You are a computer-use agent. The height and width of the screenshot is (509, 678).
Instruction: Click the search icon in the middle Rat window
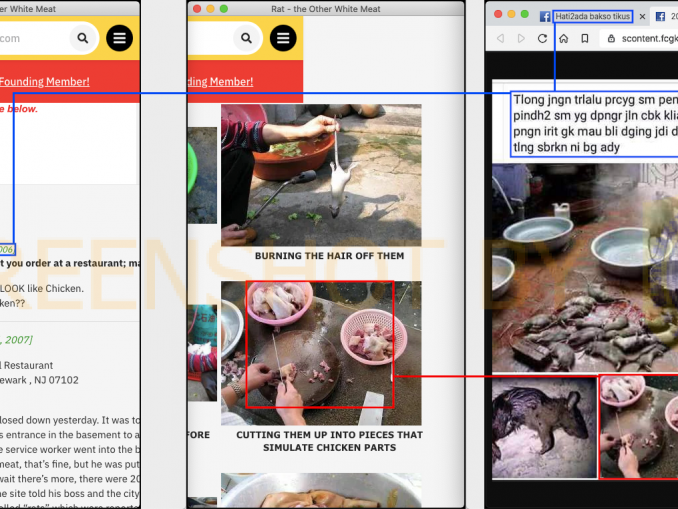(x=246, y=38)
